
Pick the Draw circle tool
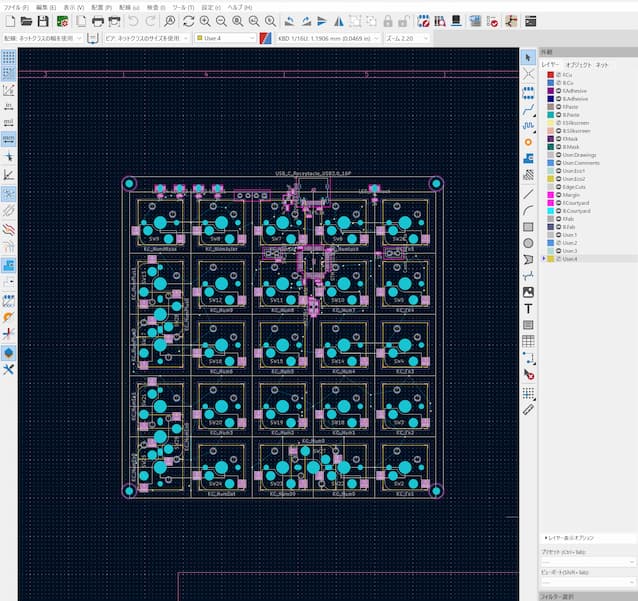point(528,242)
